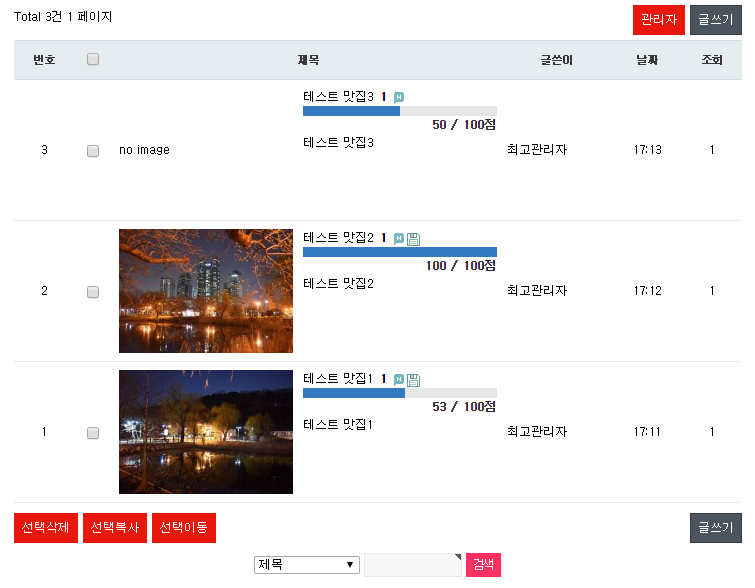The width and height of the screenshot is (755, 588).
Task: Click the bottom 글쓰기 write button
Action: click(x=716, y=528)
